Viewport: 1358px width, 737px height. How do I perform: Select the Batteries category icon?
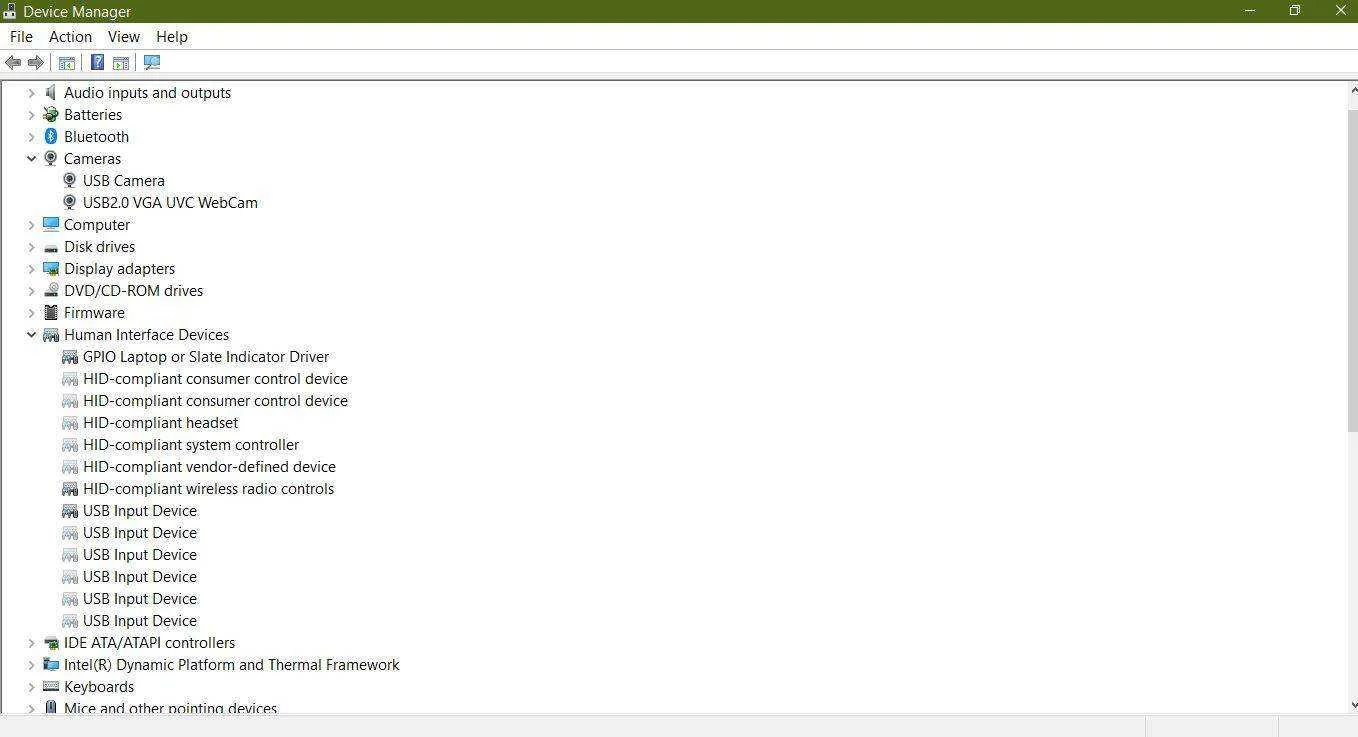[x=51, y=114]
